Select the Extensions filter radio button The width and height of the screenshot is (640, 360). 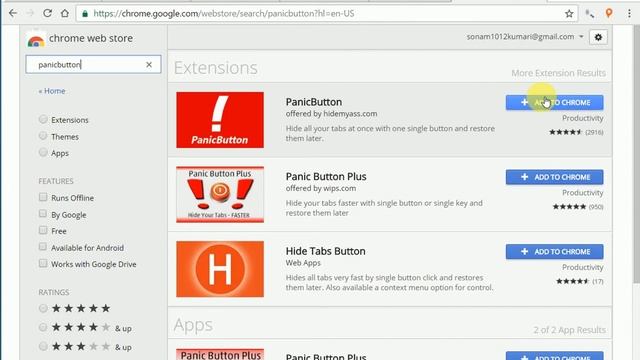click(43, 119)
